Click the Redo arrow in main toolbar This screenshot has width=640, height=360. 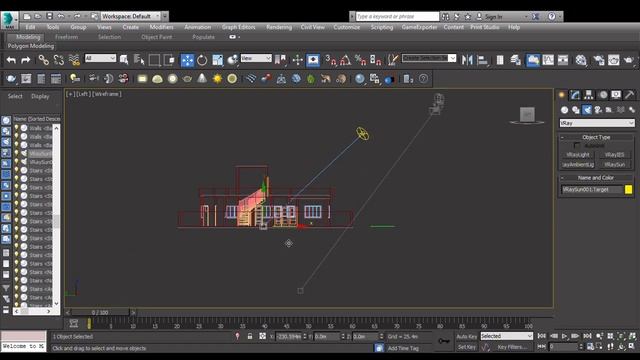(x=26, y=60)
